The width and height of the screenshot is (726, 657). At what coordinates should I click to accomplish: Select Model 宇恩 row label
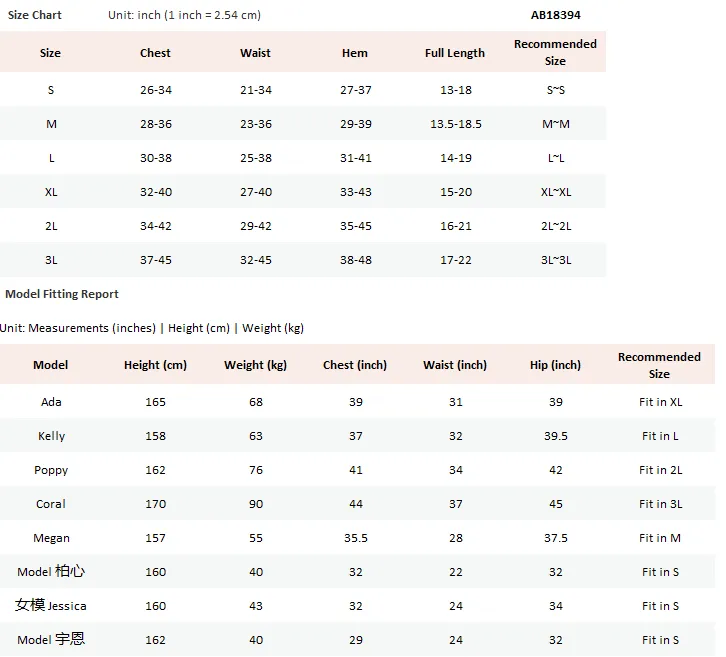(x=51, y=639)
